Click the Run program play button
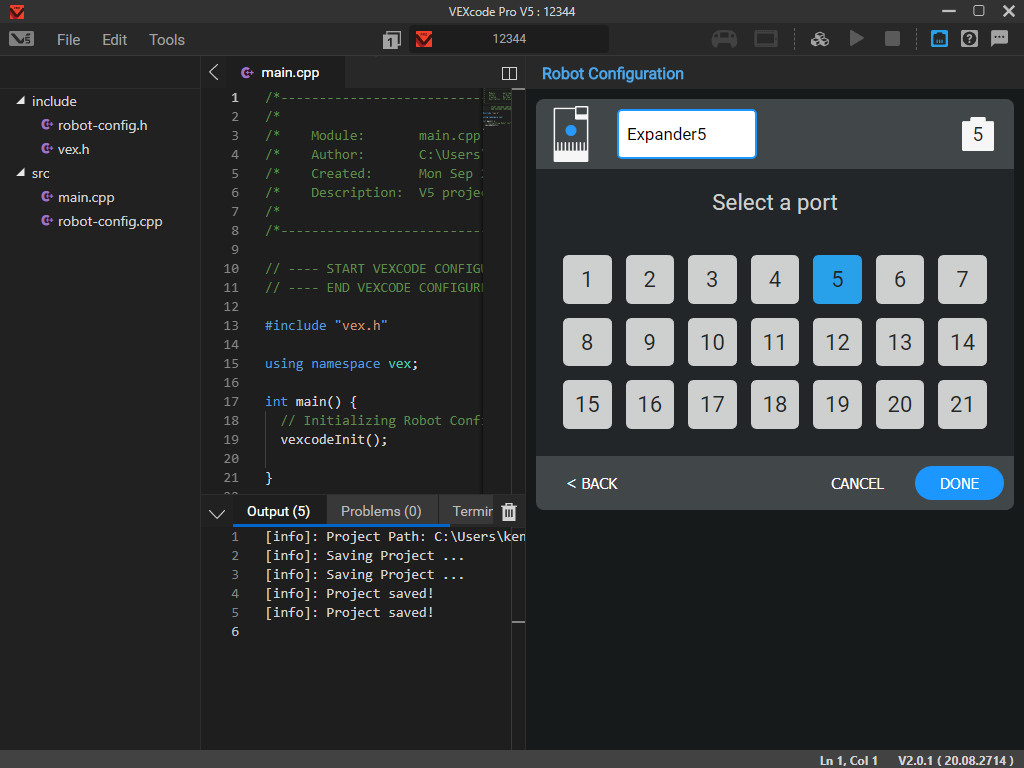 [857, 39]
